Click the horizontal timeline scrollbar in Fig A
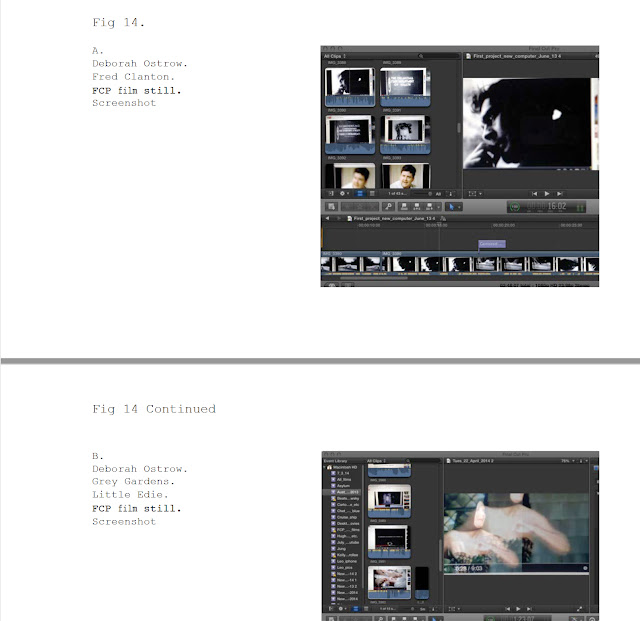 373,278
